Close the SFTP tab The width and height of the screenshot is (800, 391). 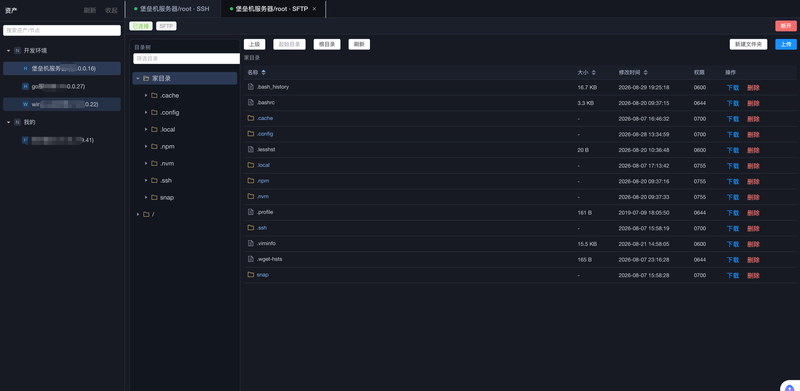[x=314, y=9]
